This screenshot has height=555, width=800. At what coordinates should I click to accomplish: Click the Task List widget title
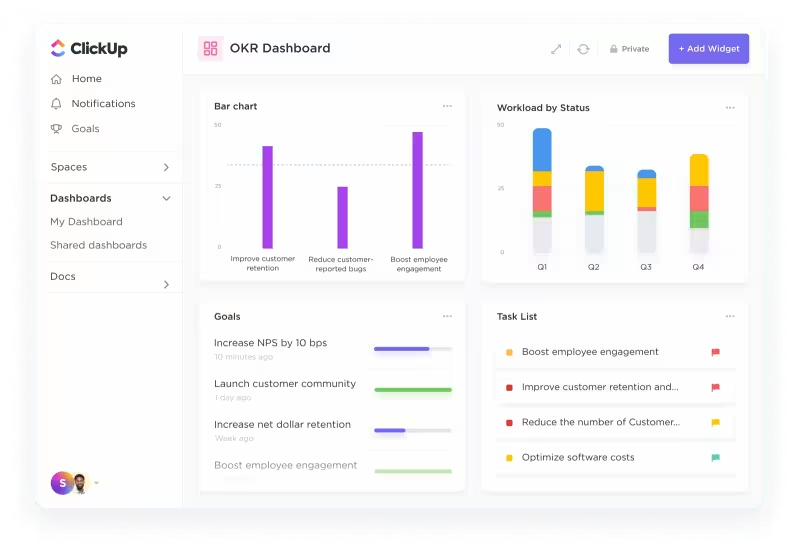[x=516, y=316]
